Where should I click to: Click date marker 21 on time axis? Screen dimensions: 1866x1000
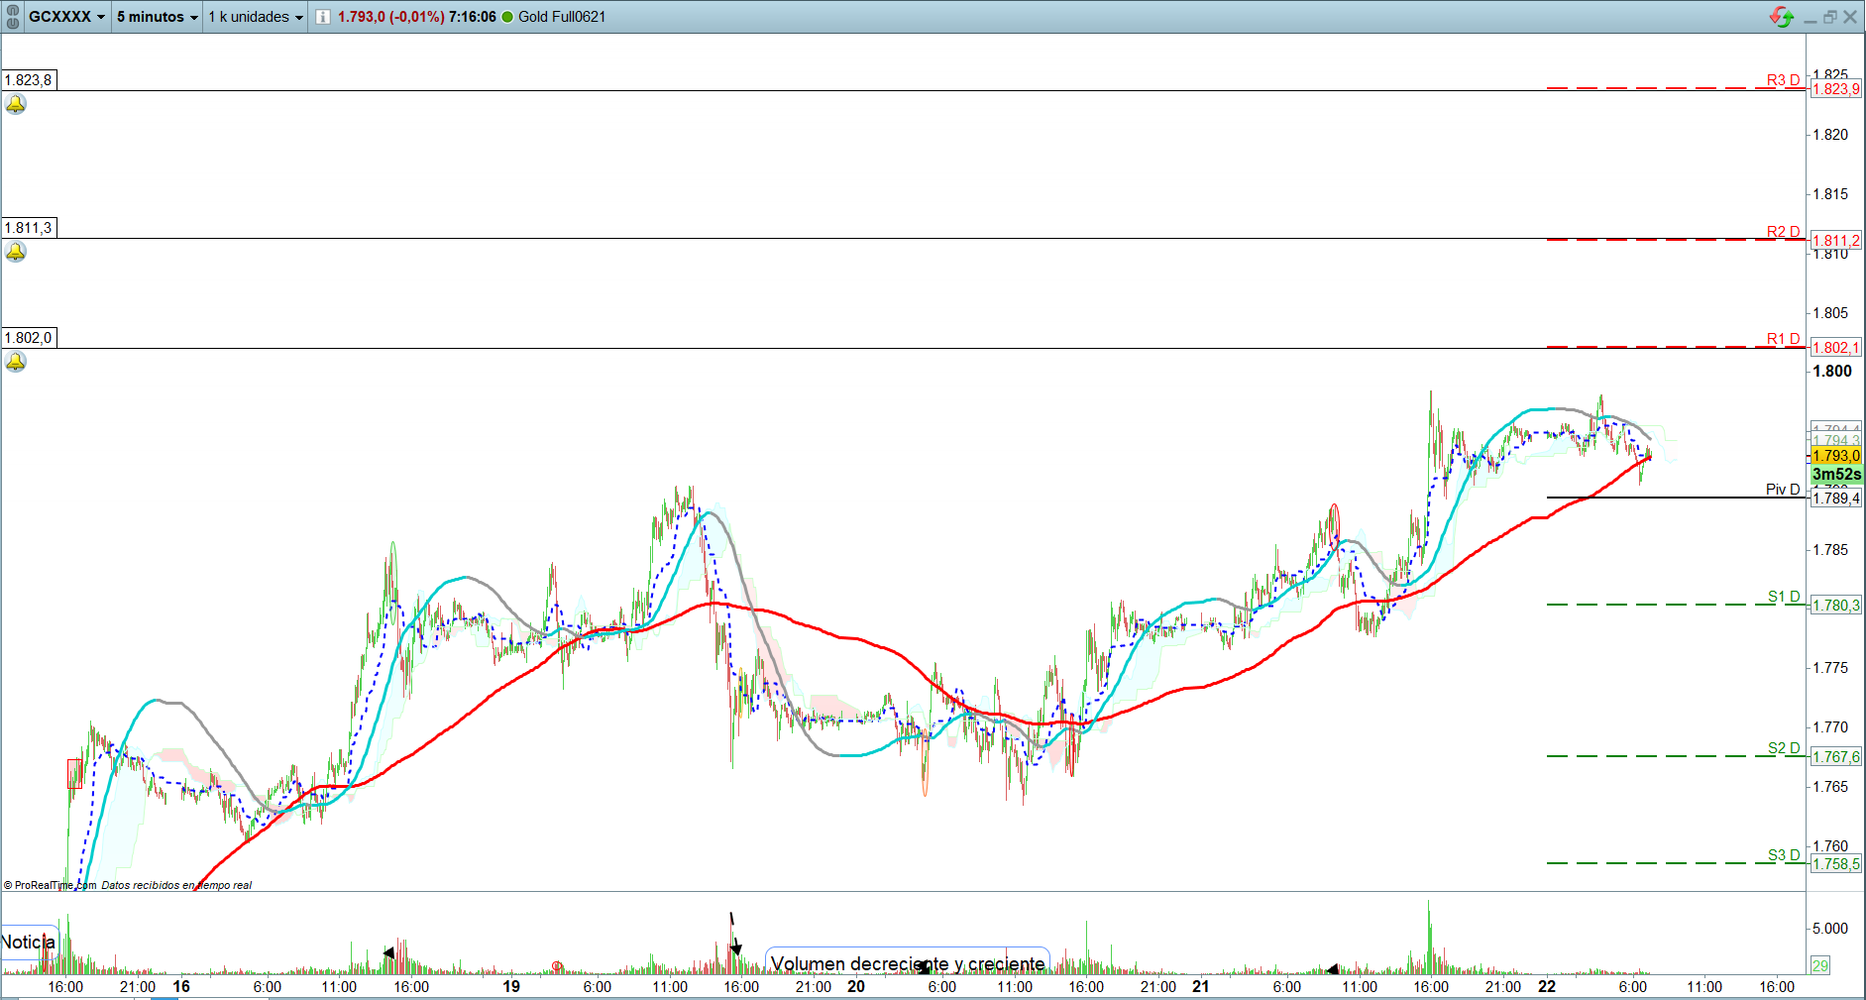pos(1201,986)
